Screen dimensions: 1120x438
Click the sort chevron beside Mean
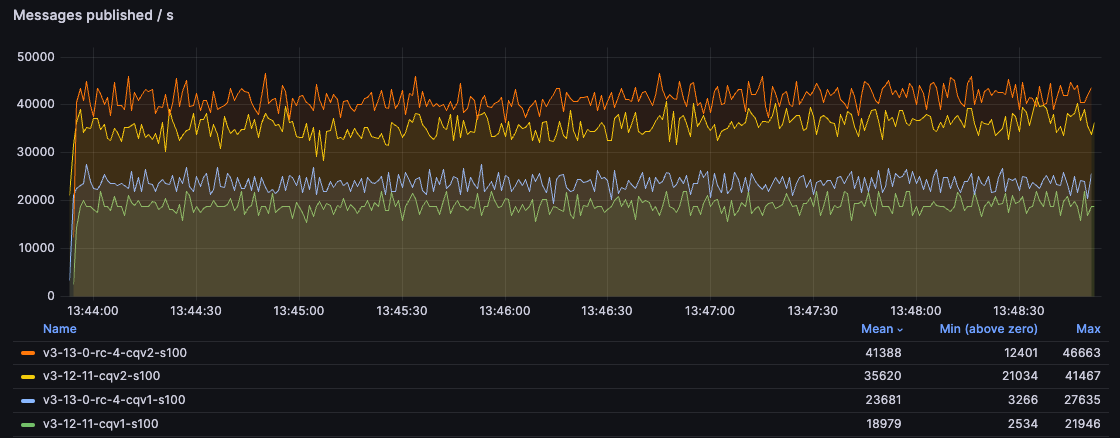[898, 330]
